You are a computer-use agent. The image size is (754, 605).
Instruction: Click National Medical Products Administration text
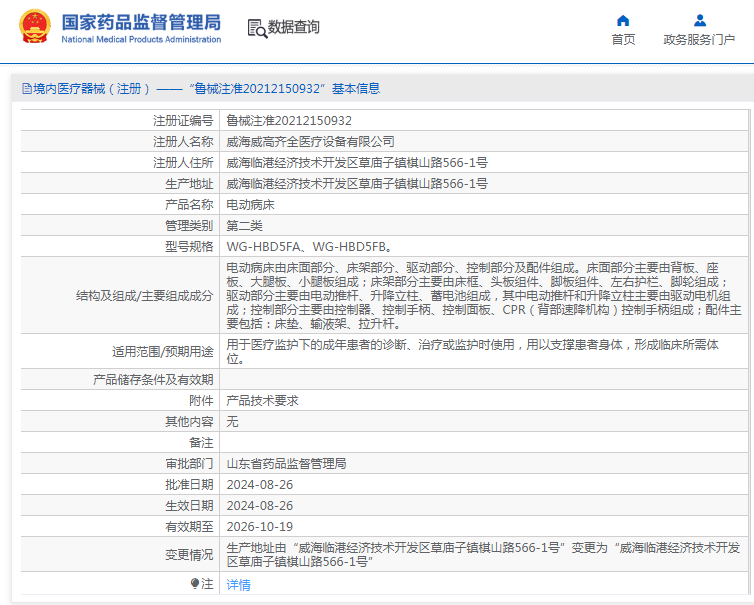(141, 39)
